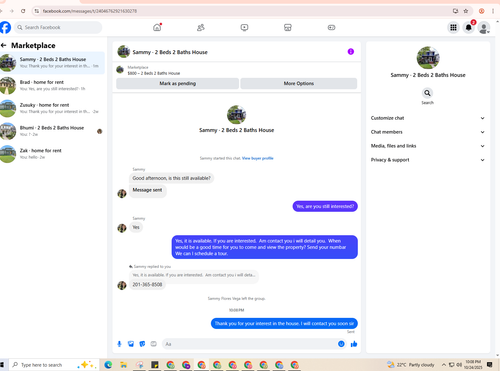
Task: Open the taskbar clock and date
Action: point(473,365)
